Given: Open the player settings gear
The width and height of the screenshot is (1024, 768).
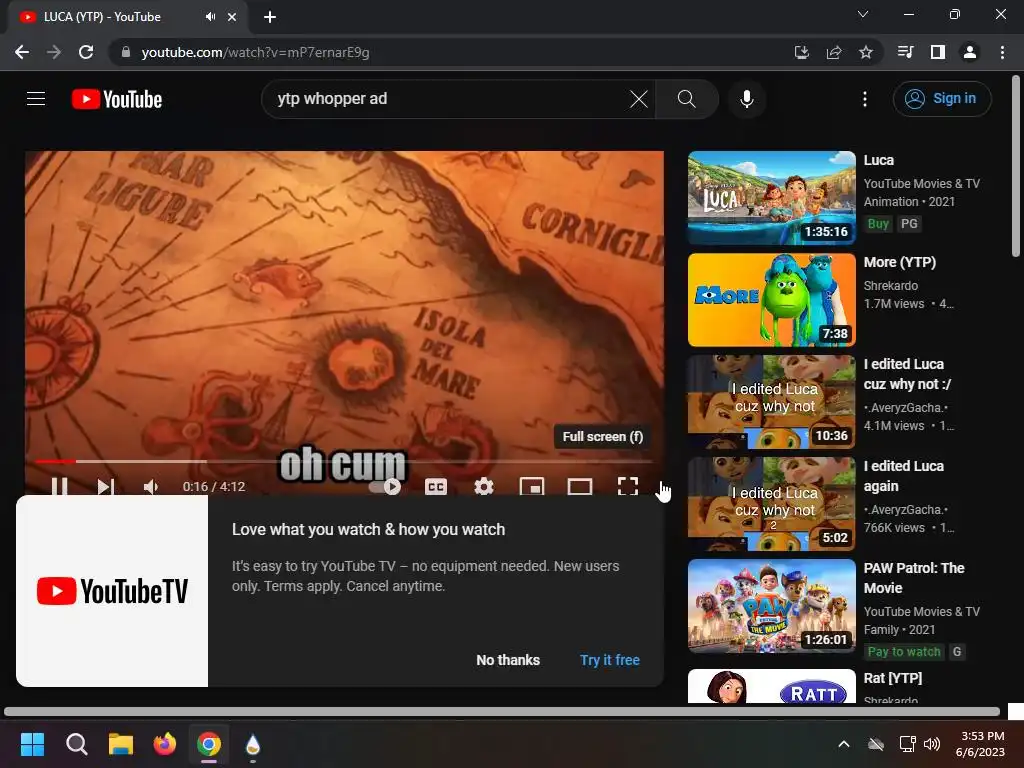Looking at the screenshot, I should point(484,487).
